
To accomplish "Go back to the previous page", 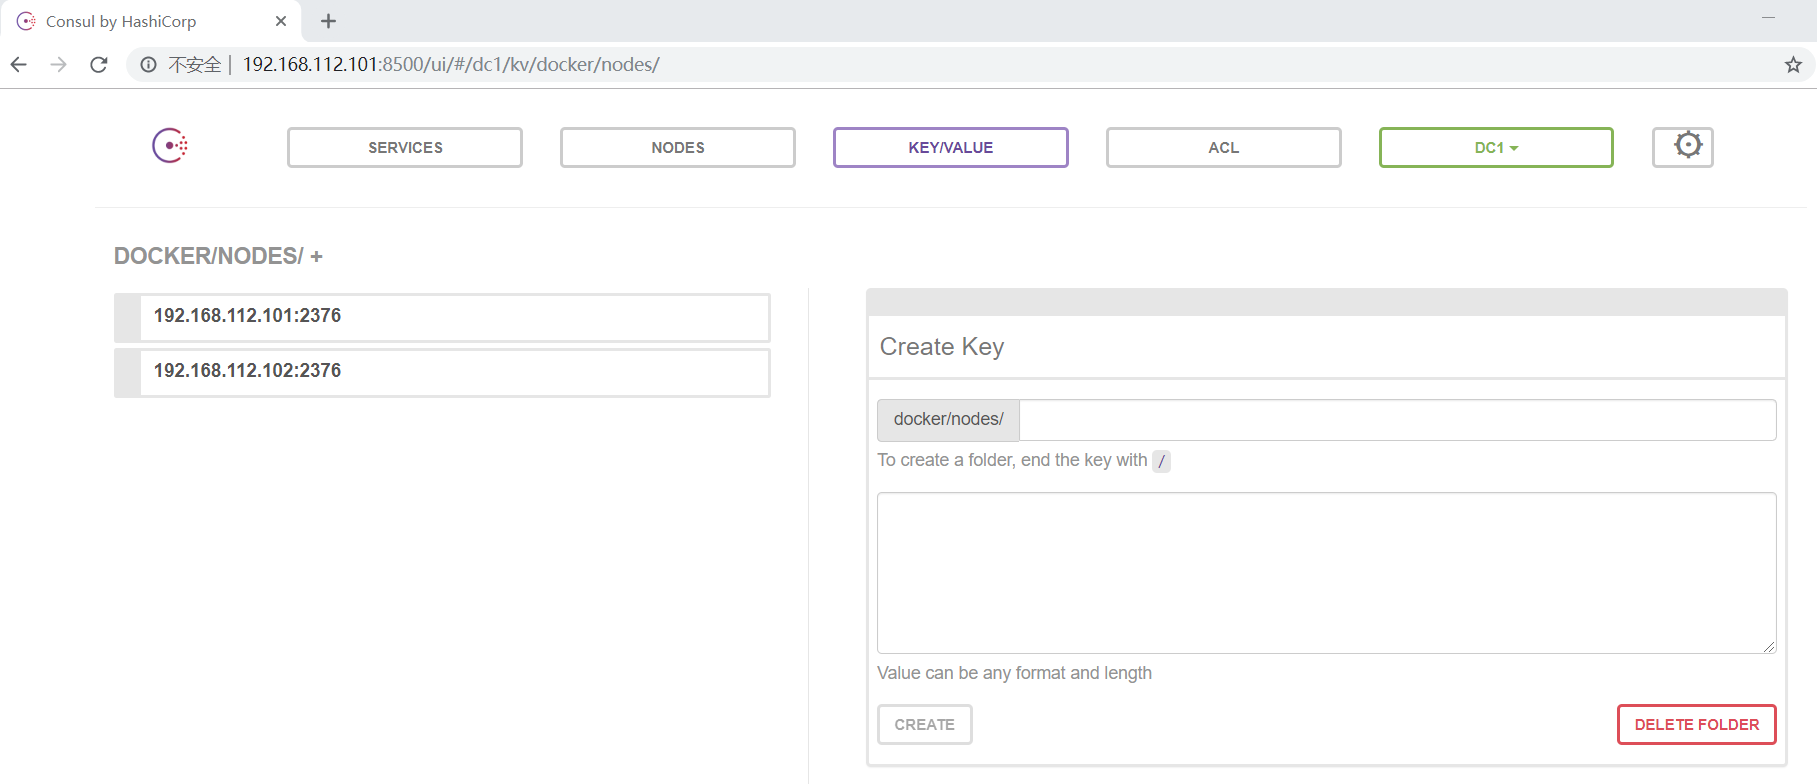I will click(19, 65).
